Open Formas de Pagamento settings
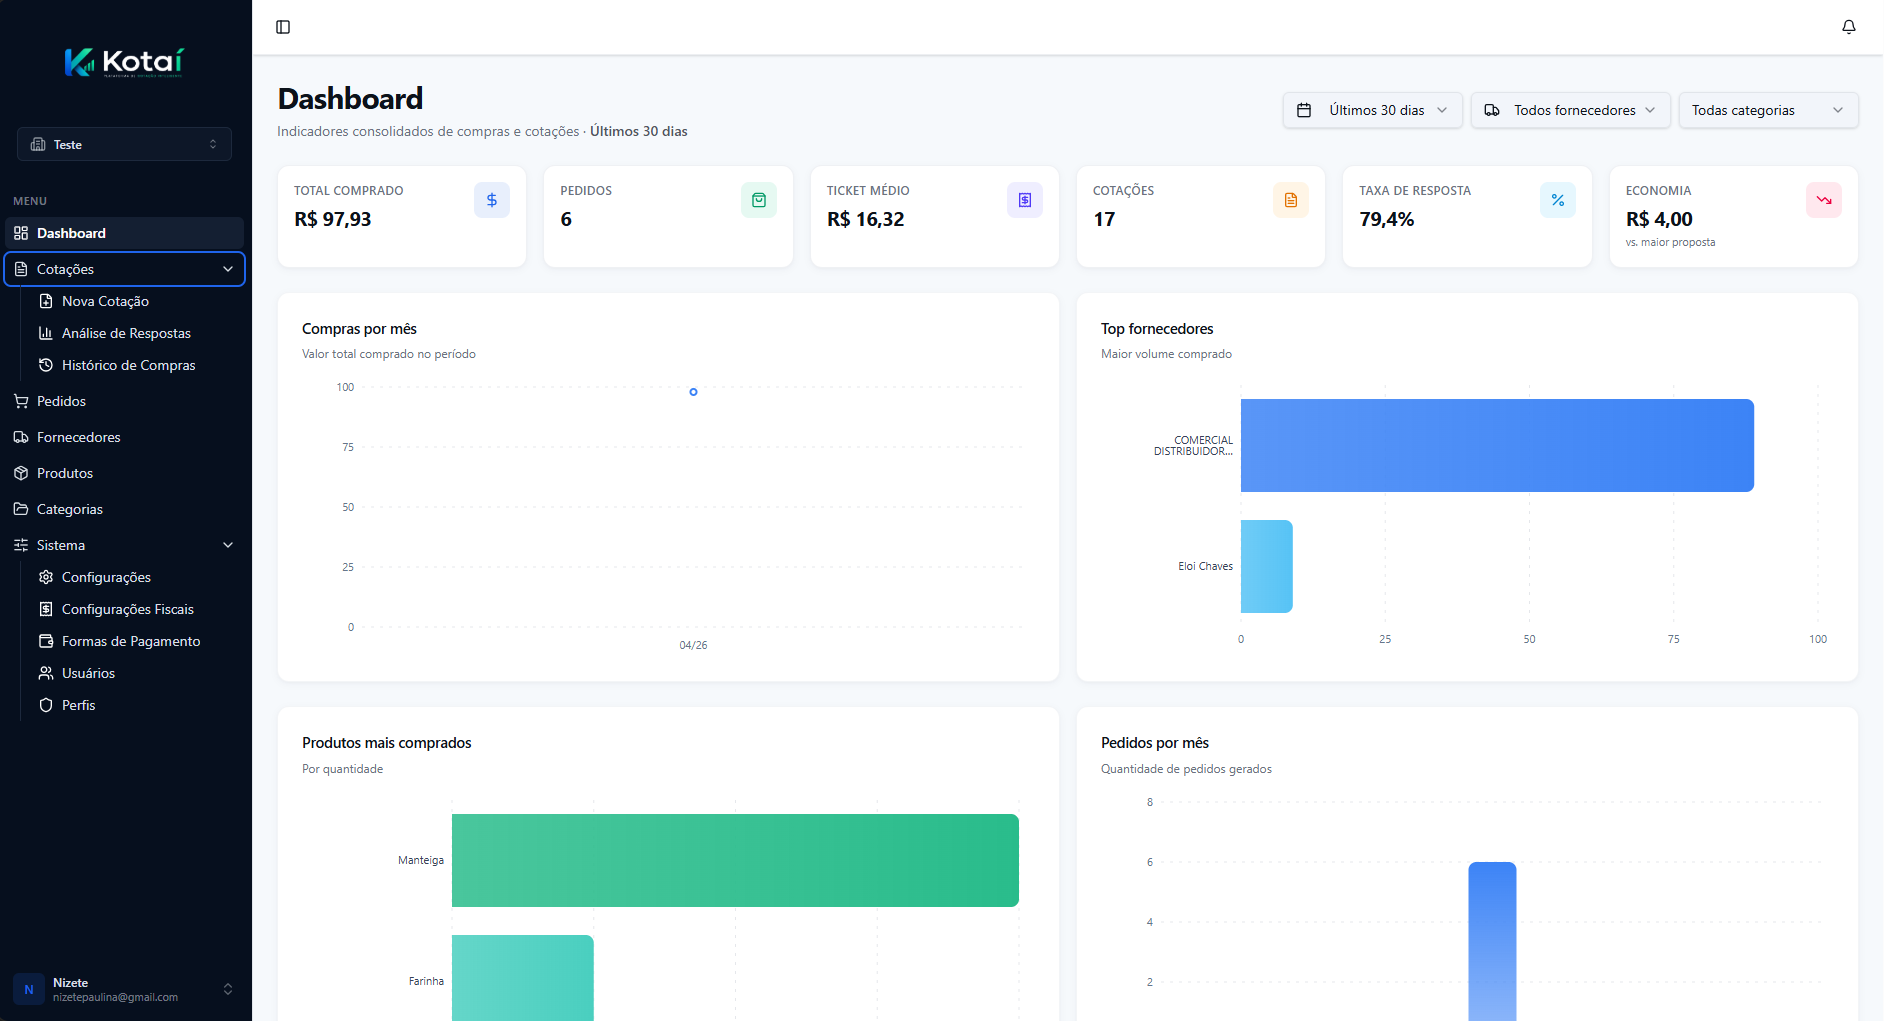The image size is (1884, 1021). click(x=131, y=641)
